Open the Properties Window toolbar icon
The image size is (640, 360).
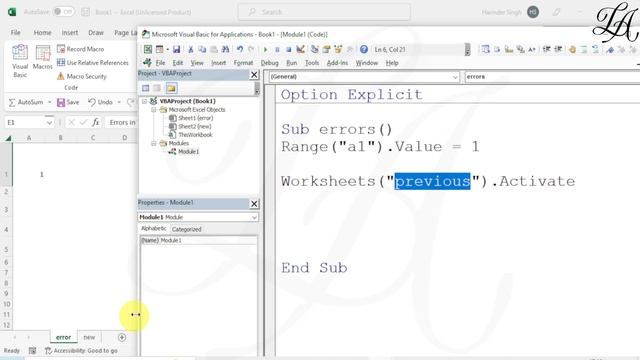point(326,49)
